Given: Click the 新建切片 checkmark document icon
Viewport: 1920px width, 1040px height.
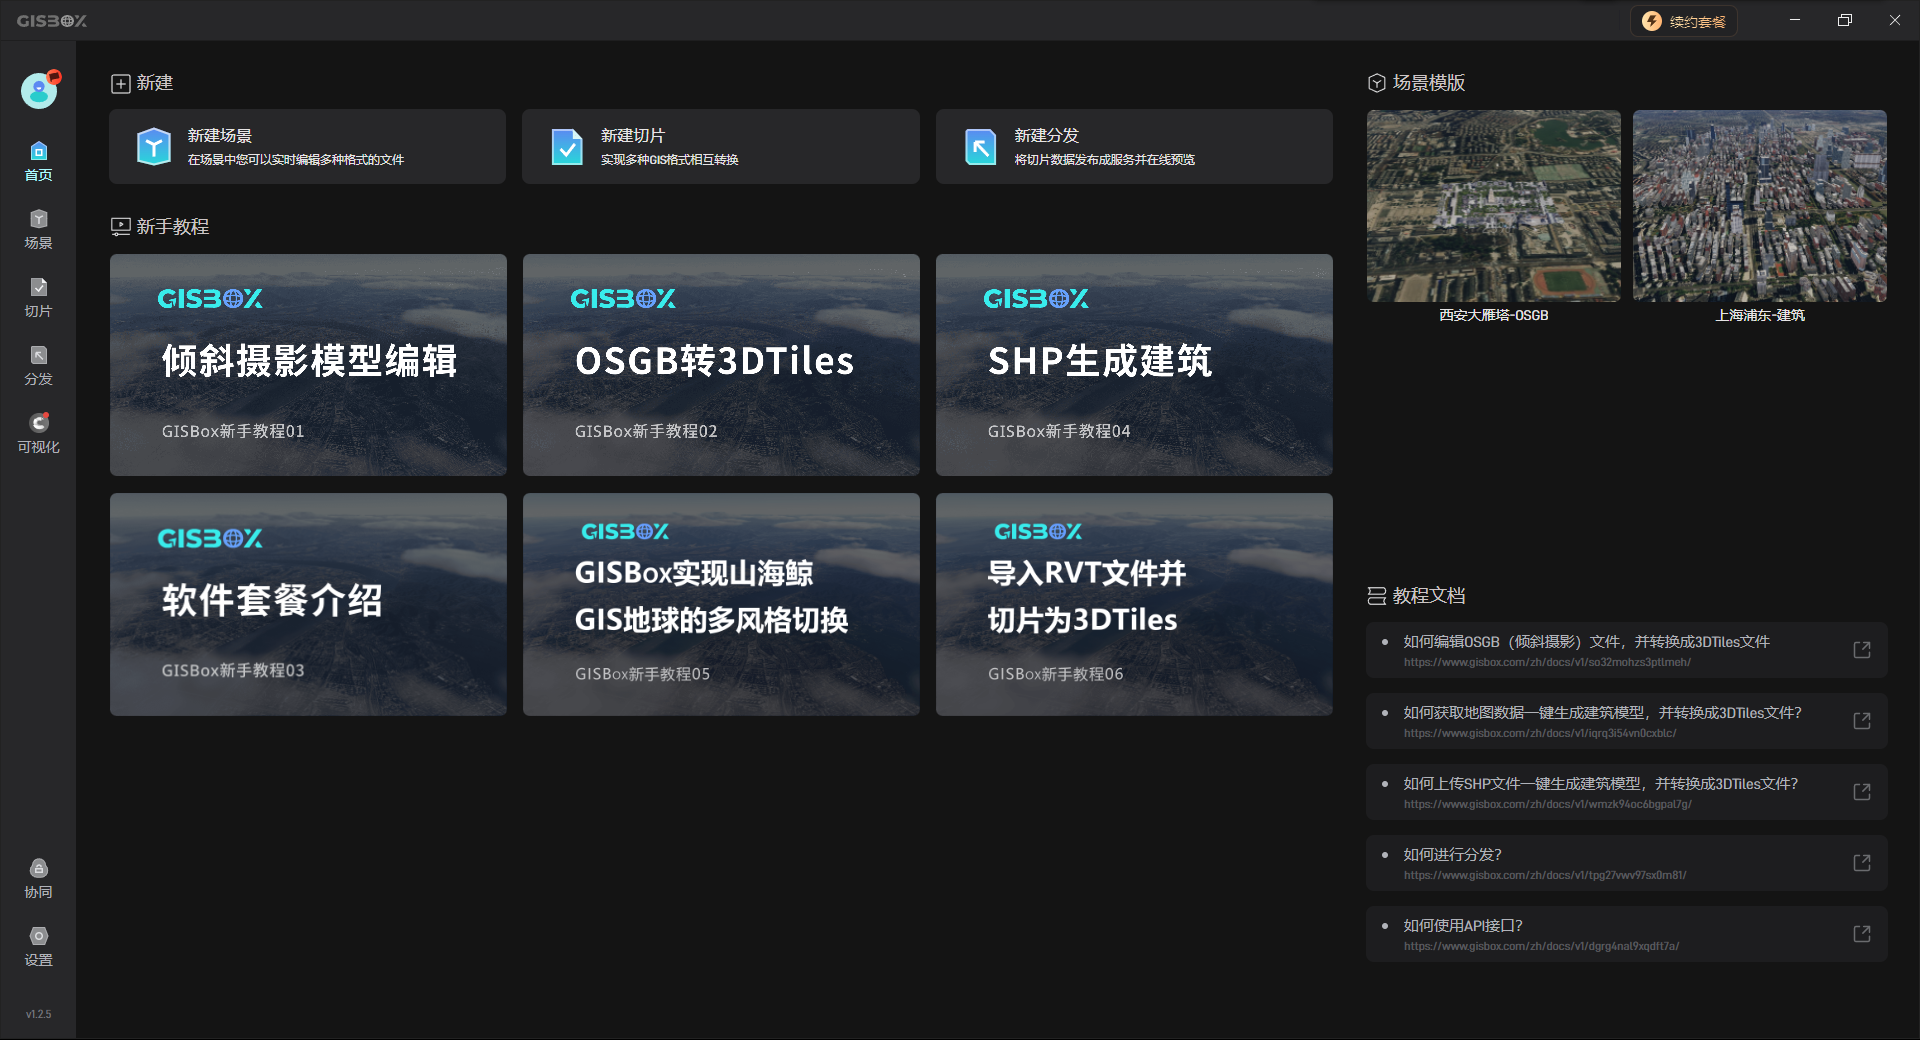Looking at the screenshot, I should click(x=567, y=147).
